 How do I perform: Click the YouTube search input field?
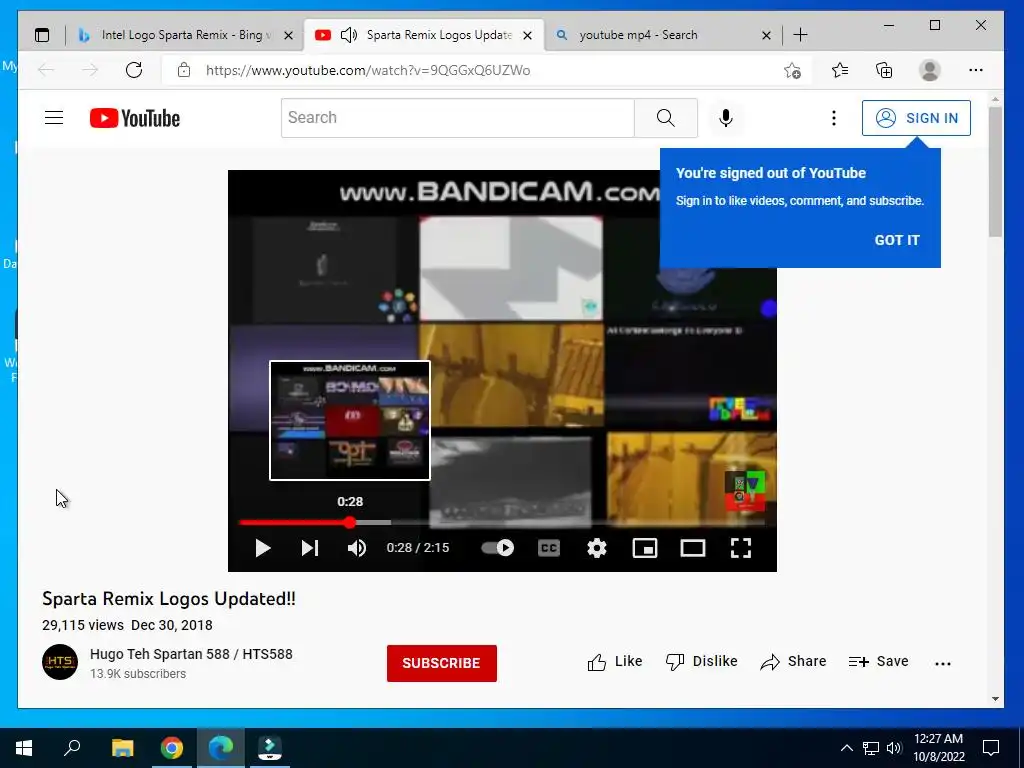458,118
